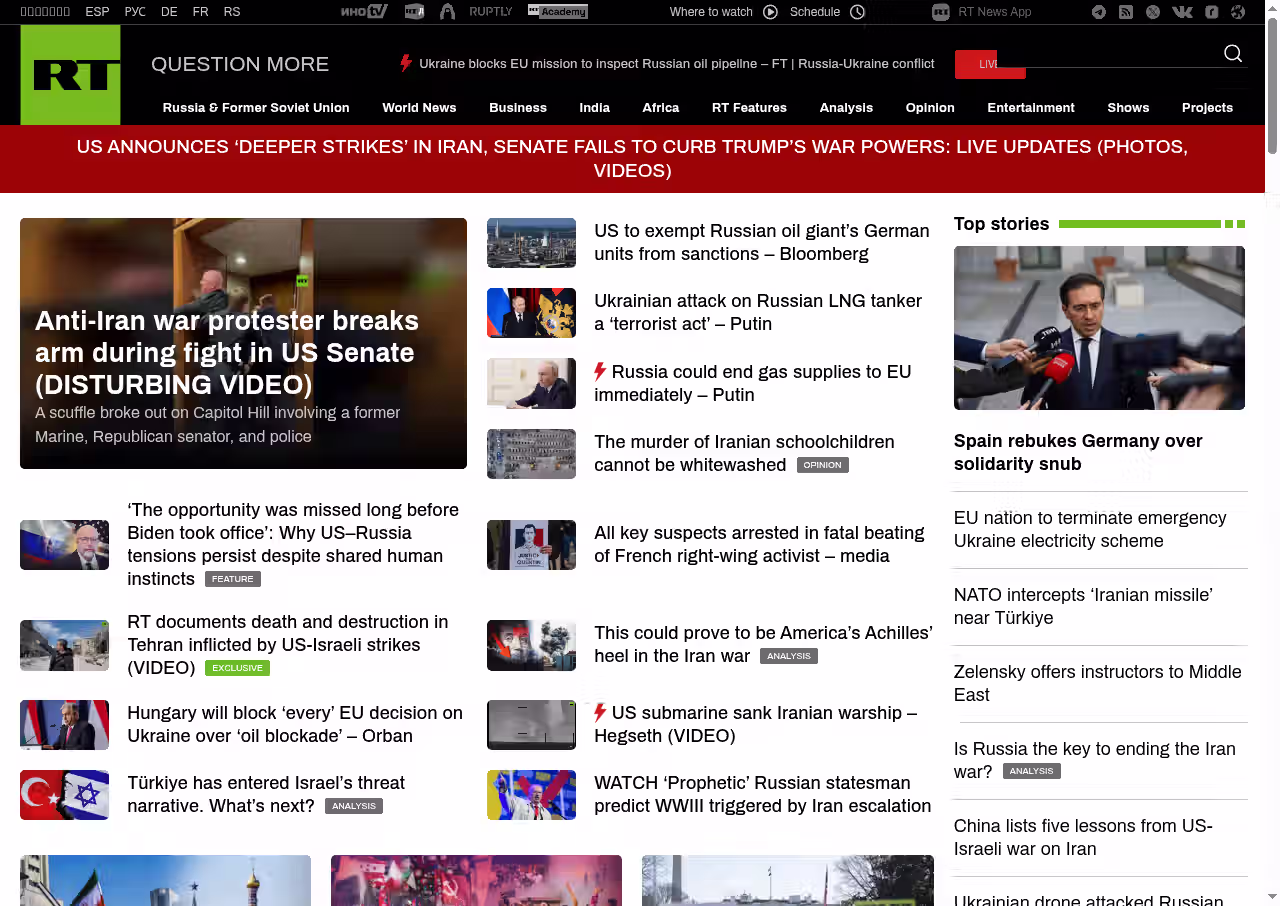Open the World News menu section

[x=419, y=108]
